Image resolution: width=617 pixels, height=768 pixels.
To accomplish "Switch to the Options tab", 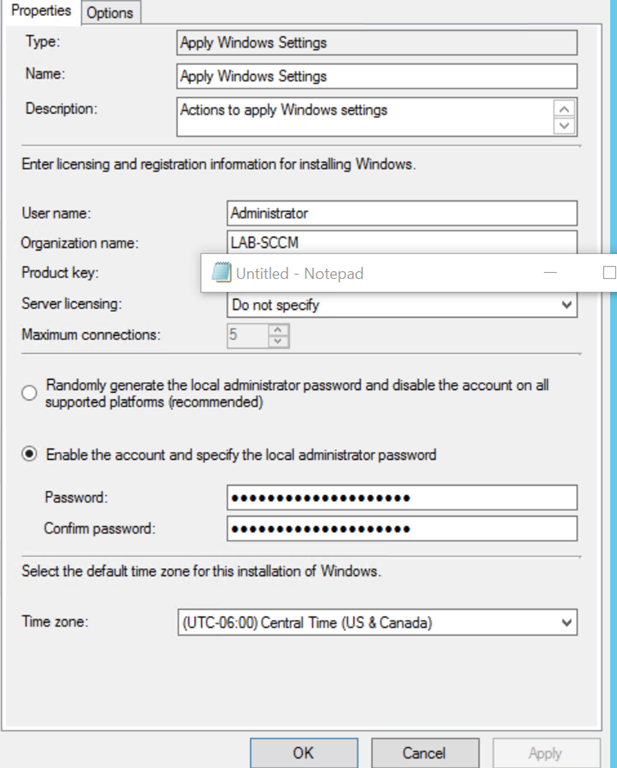I will (110, 12).
